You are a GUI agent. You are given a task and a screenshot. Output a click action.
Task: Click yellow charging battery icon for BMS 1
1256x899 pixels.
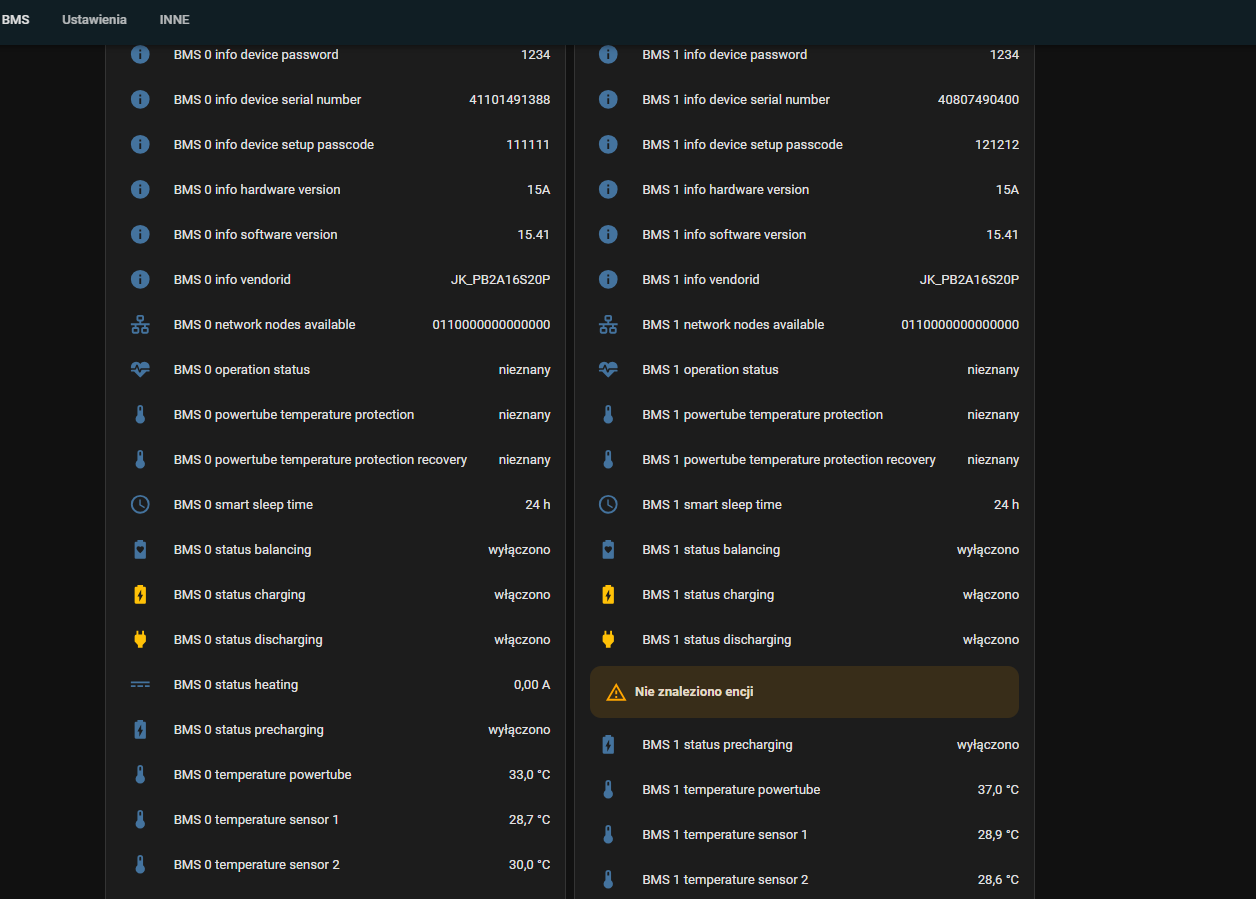[608, 595]
